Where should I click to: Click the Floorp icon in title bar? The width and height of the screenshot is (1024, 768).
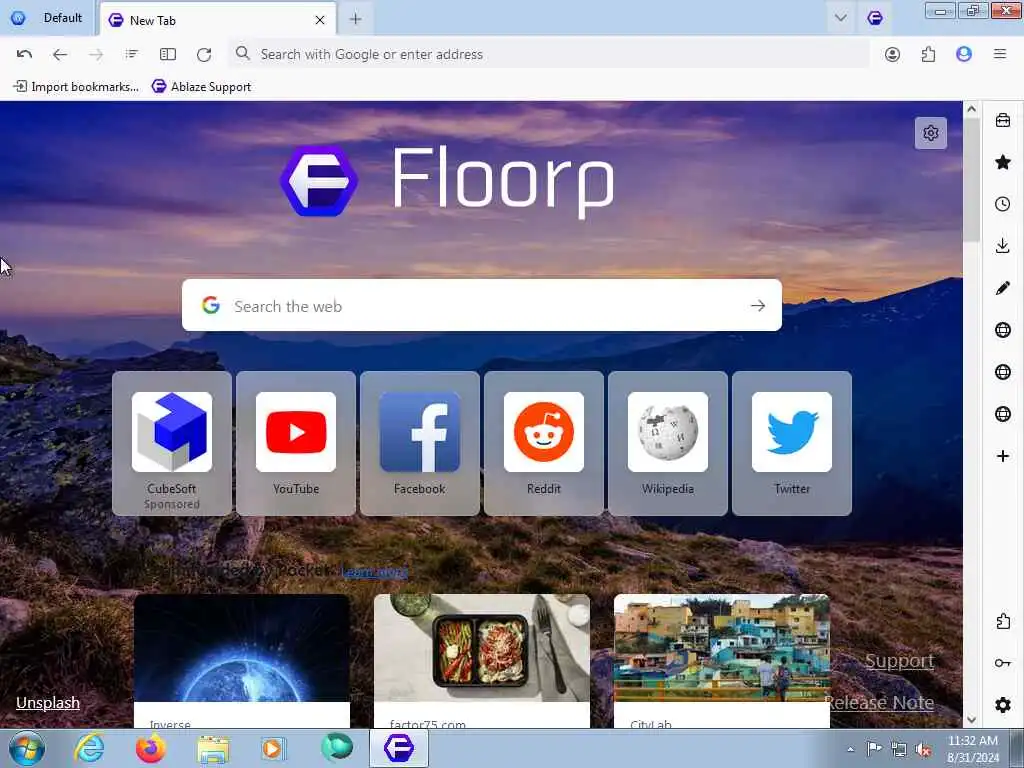[875, 18]
